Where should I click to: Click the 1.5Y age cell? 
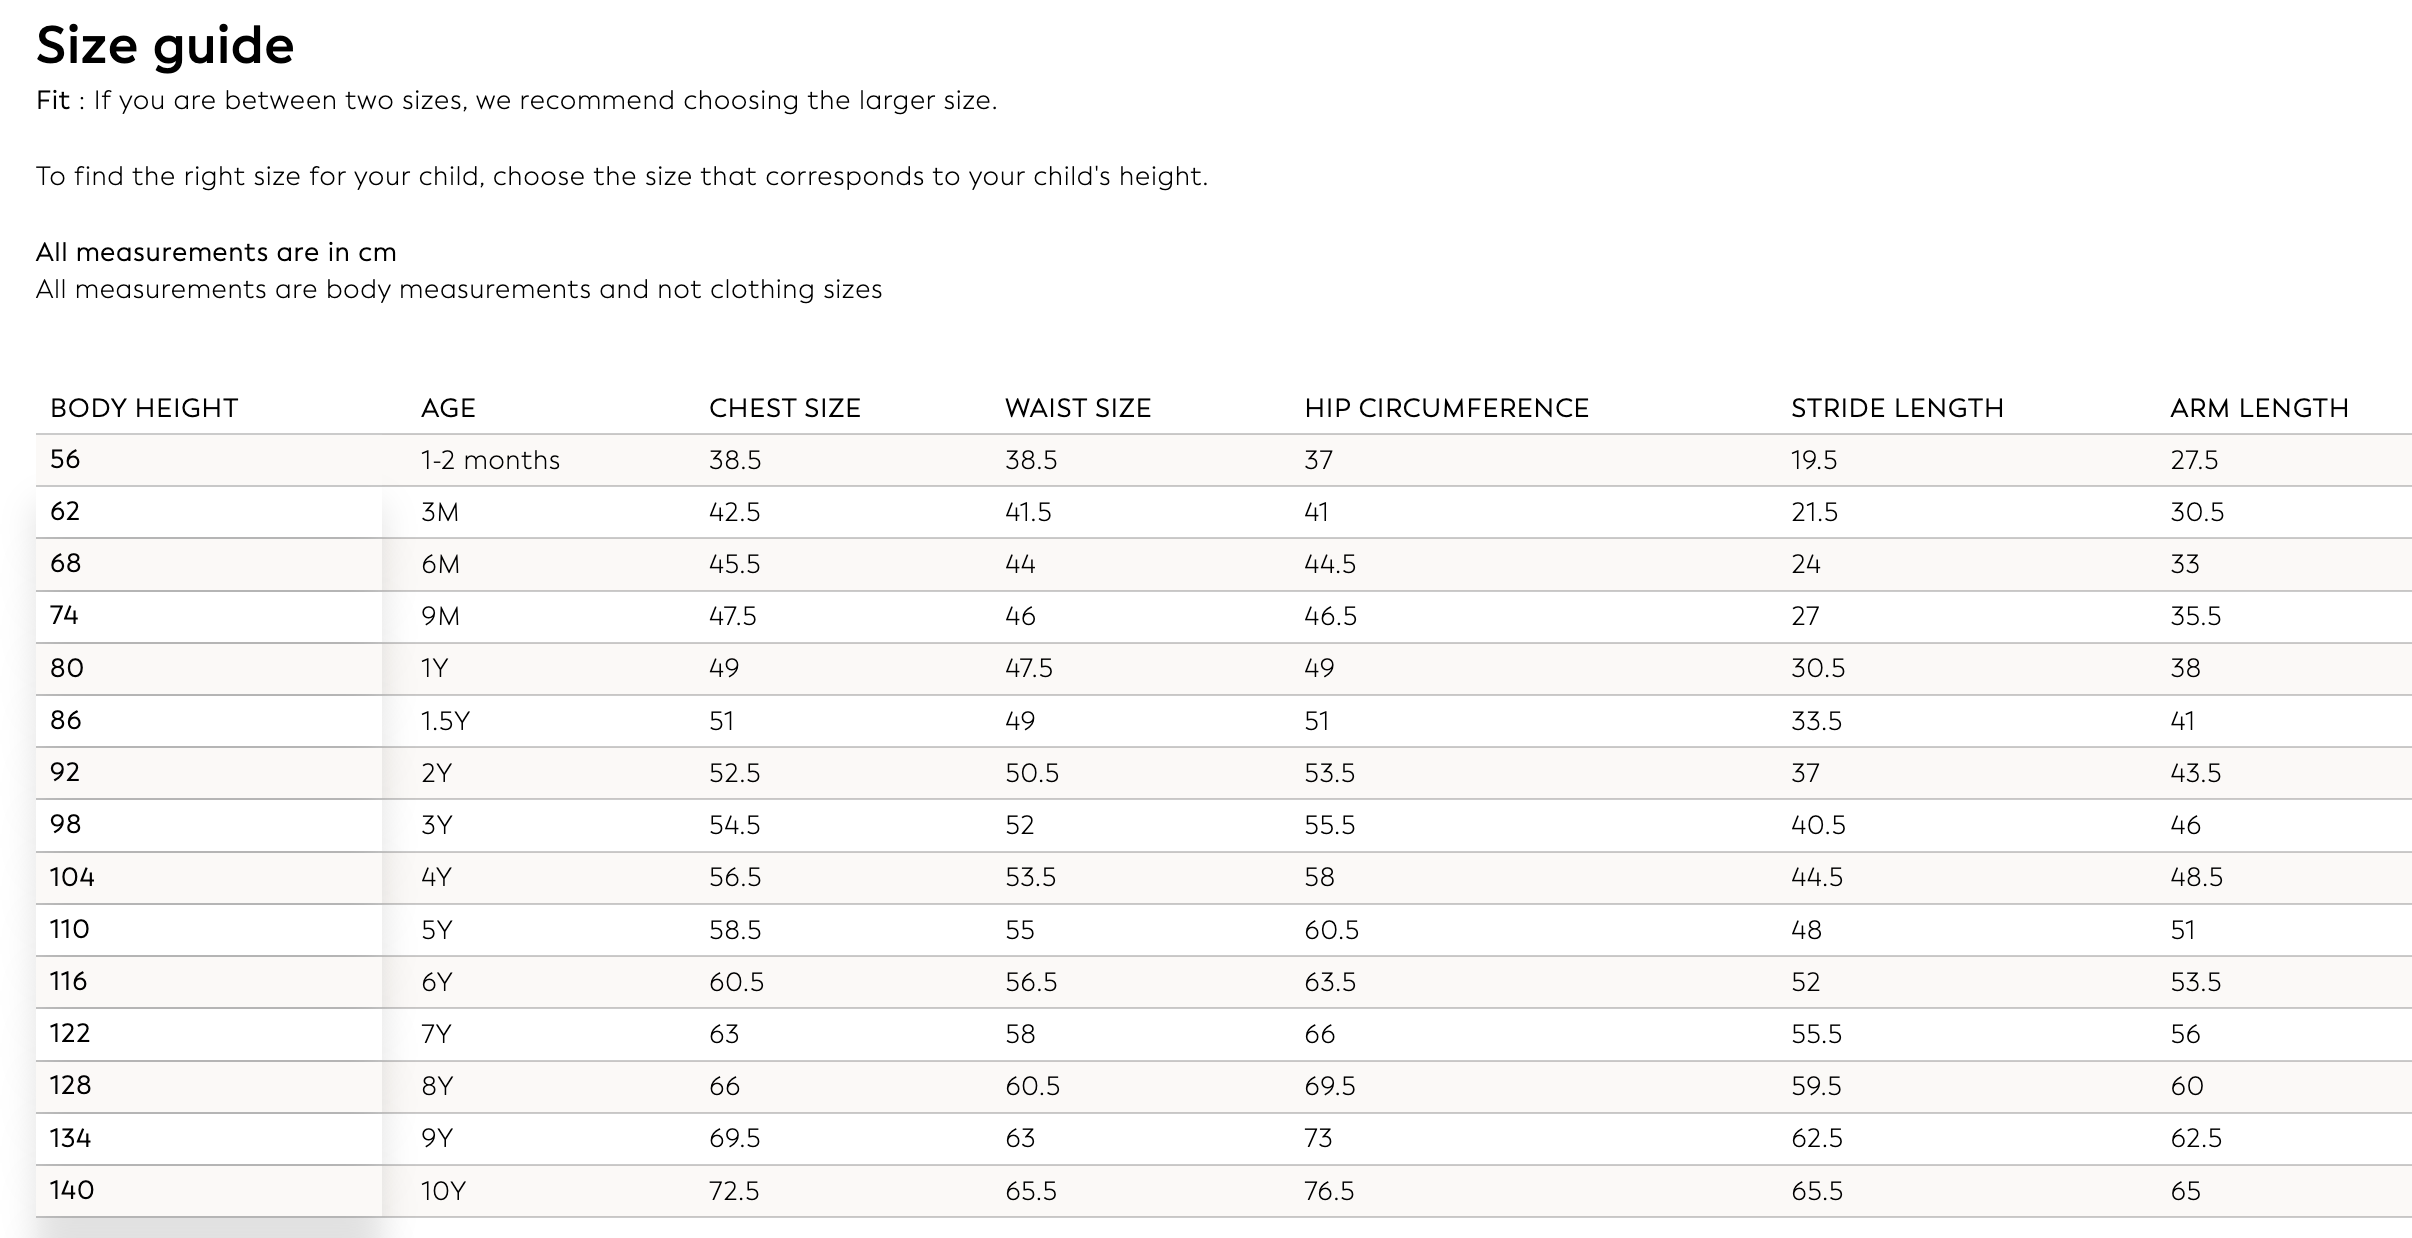445,721
